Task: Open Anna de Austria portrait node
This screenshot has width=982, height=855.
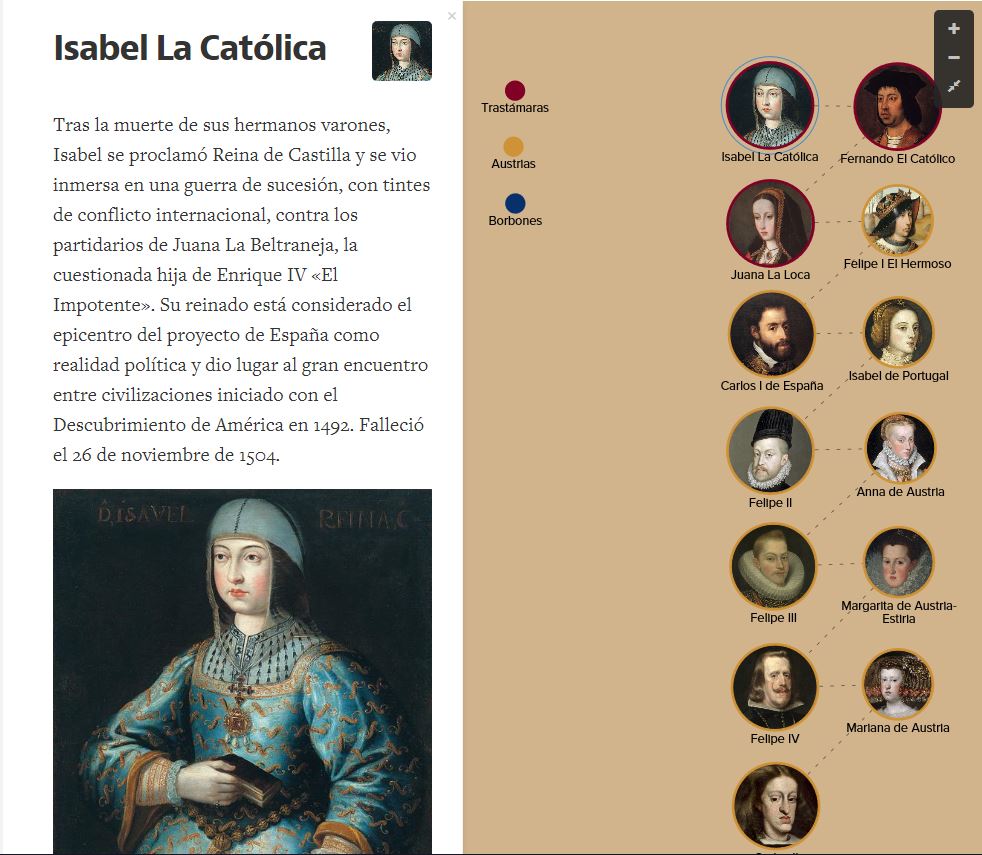Action: [900, 448]
